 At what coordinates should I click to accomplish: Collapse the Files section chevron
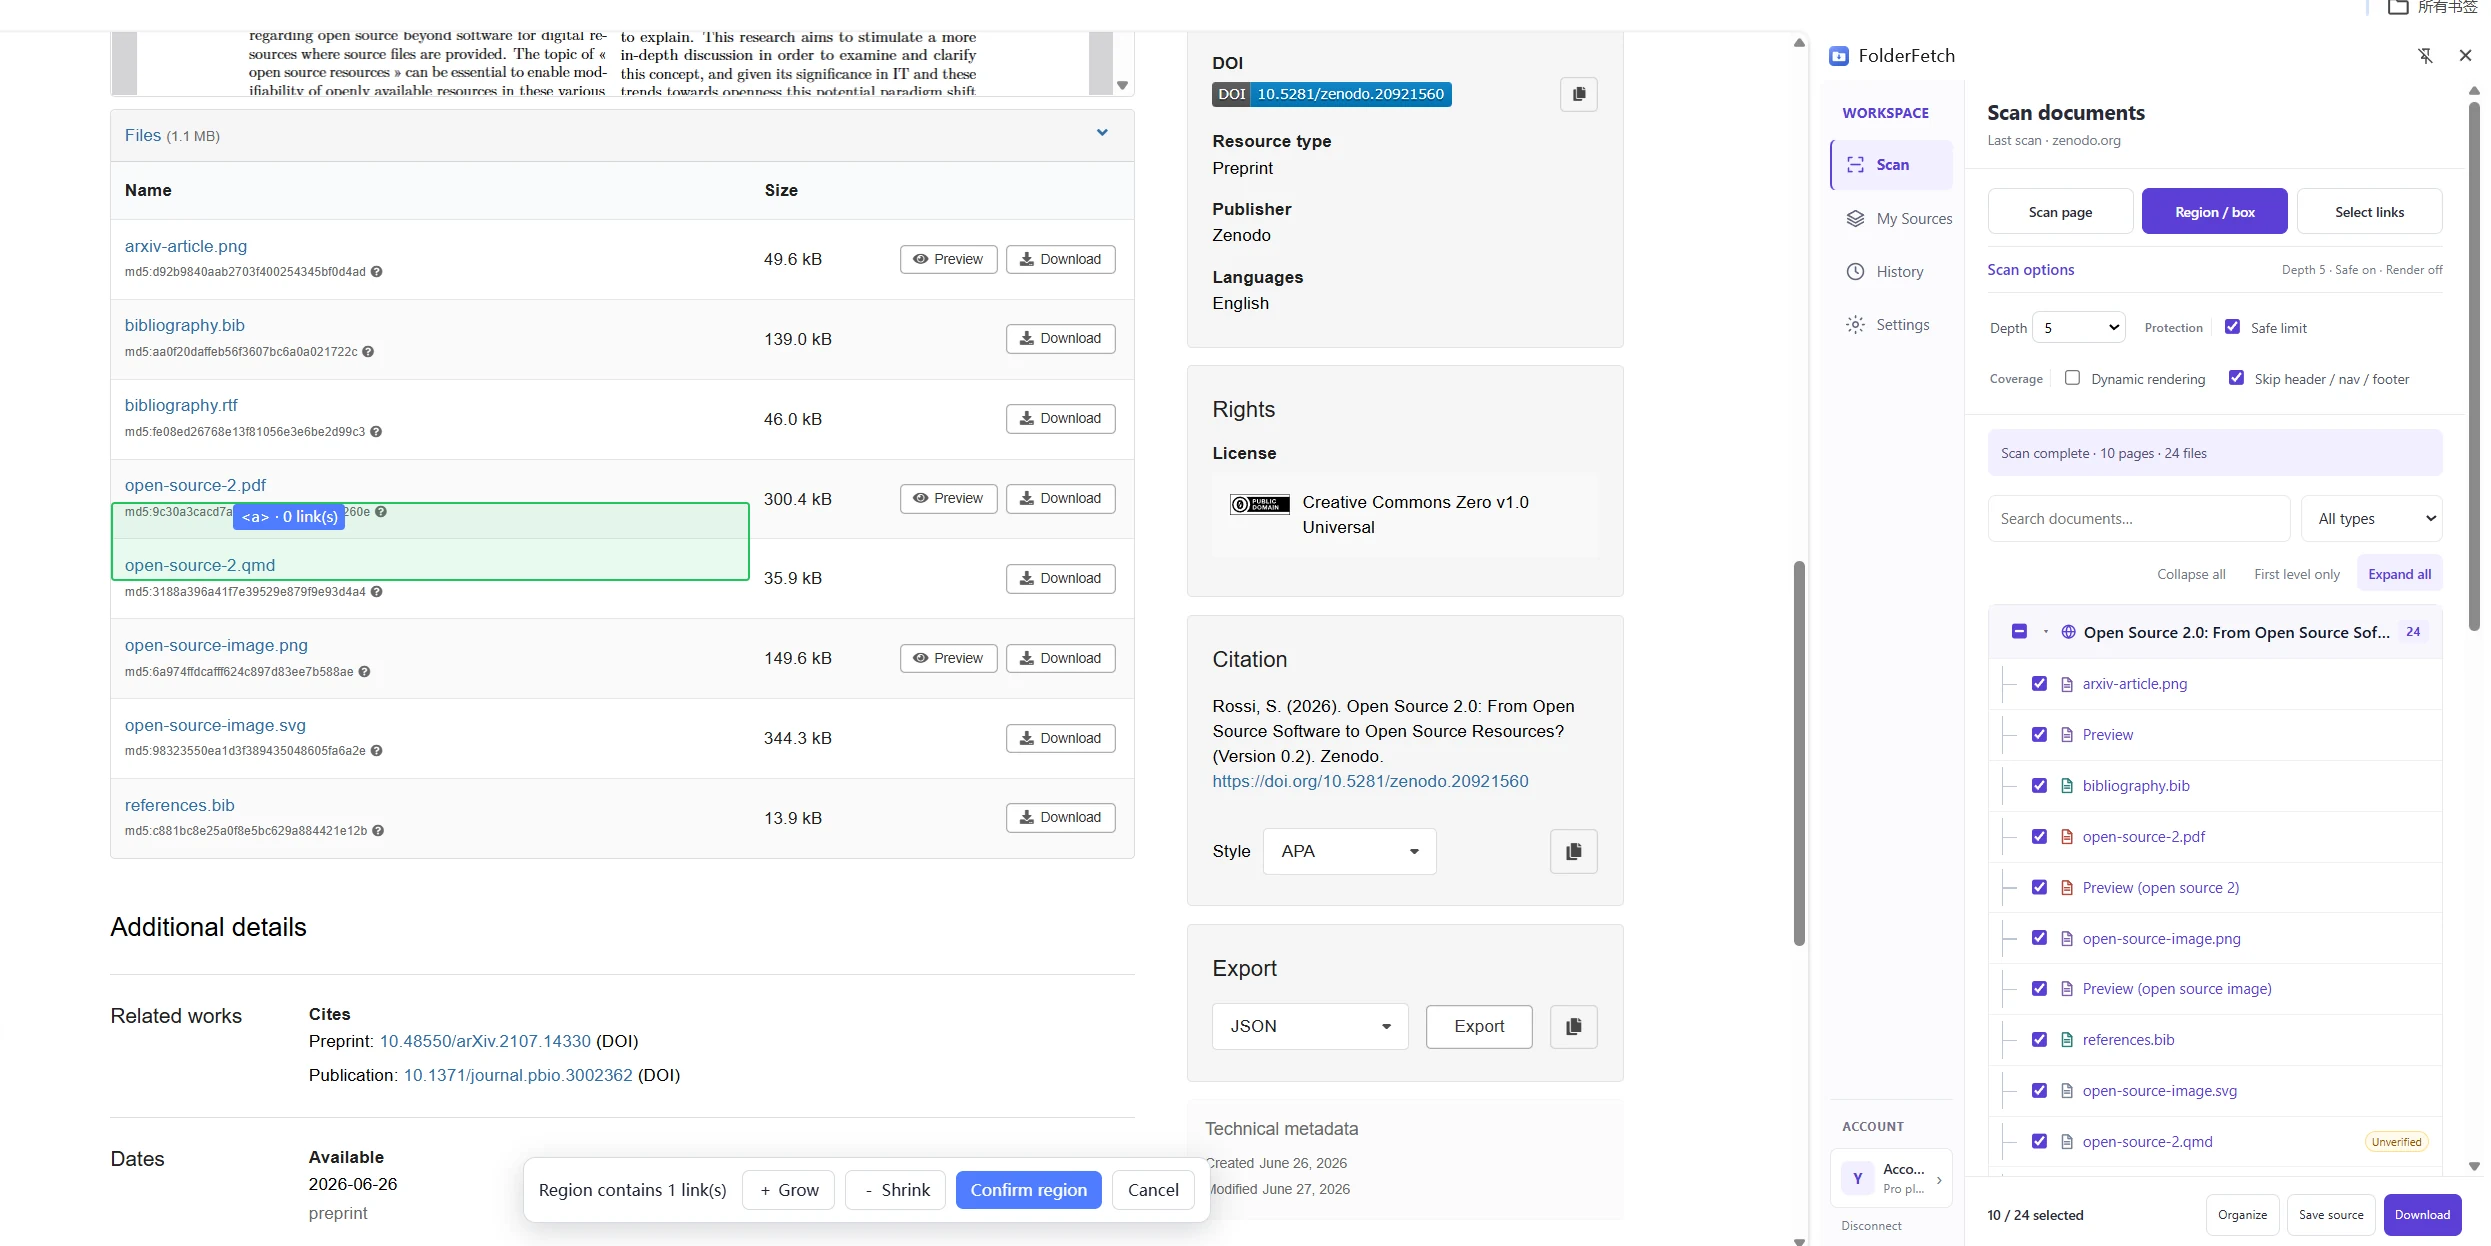click(x=1102, y=133)
